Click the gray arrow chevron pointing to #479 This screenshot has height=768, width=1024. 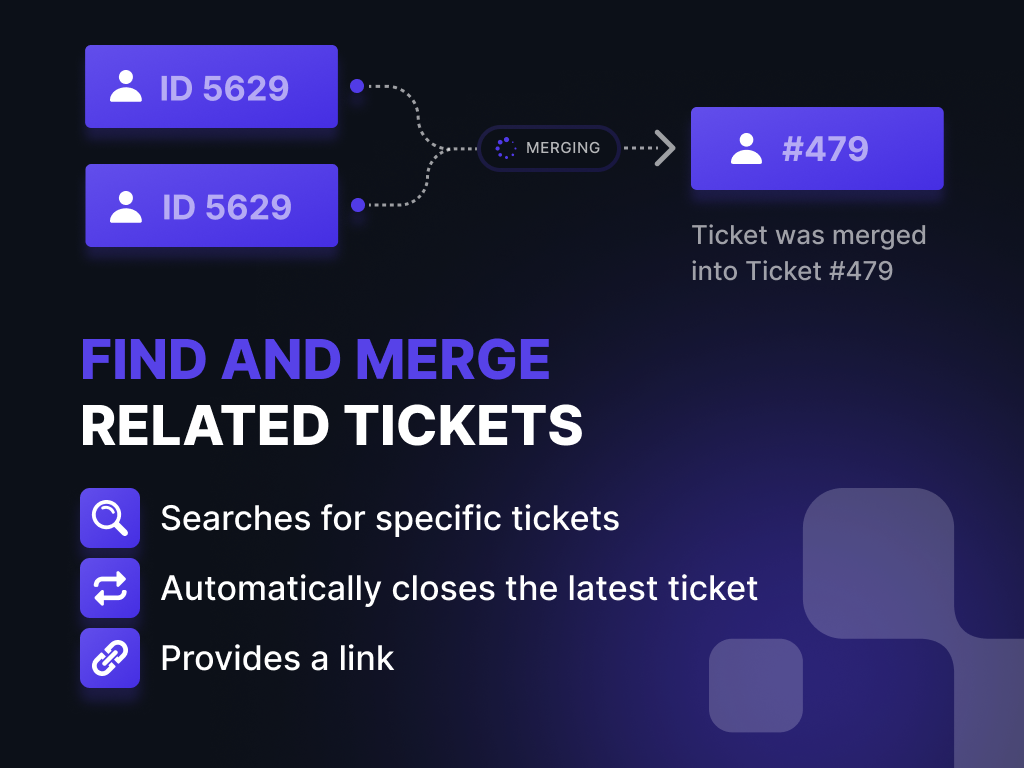[664, 148]
